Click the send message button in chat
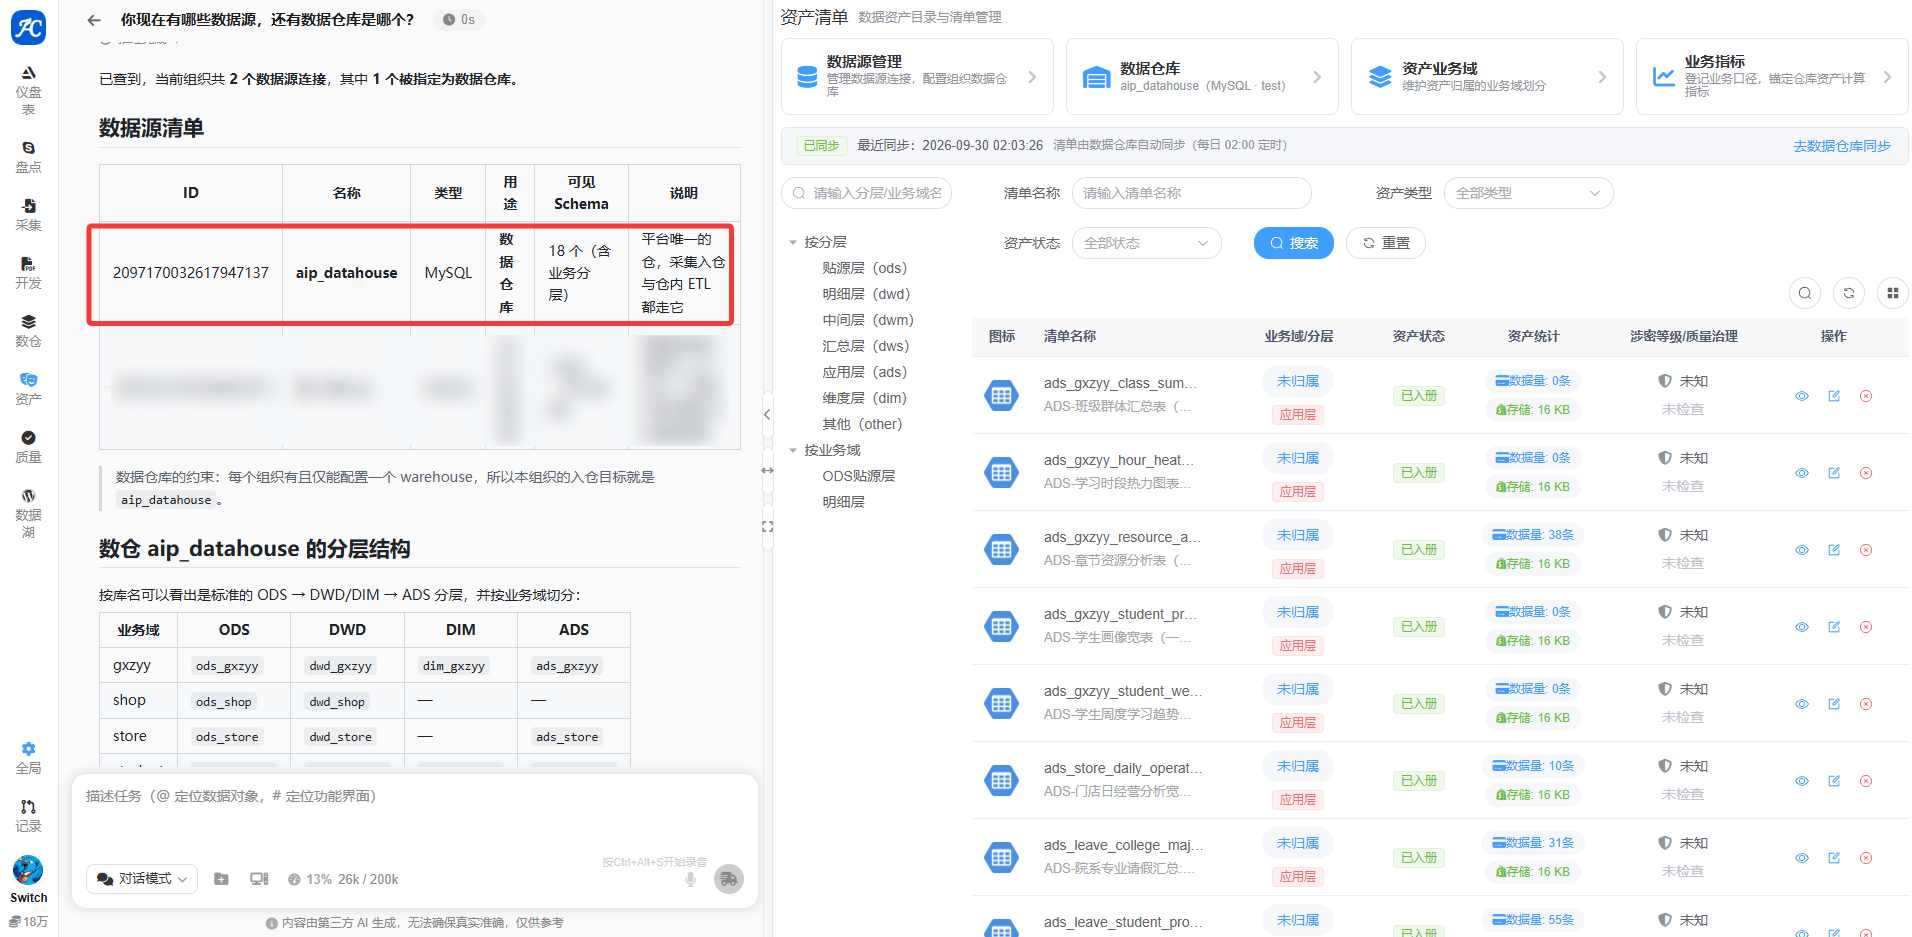Image resolution: width=1912 pixels, height=937 pixels. [729, 879]
